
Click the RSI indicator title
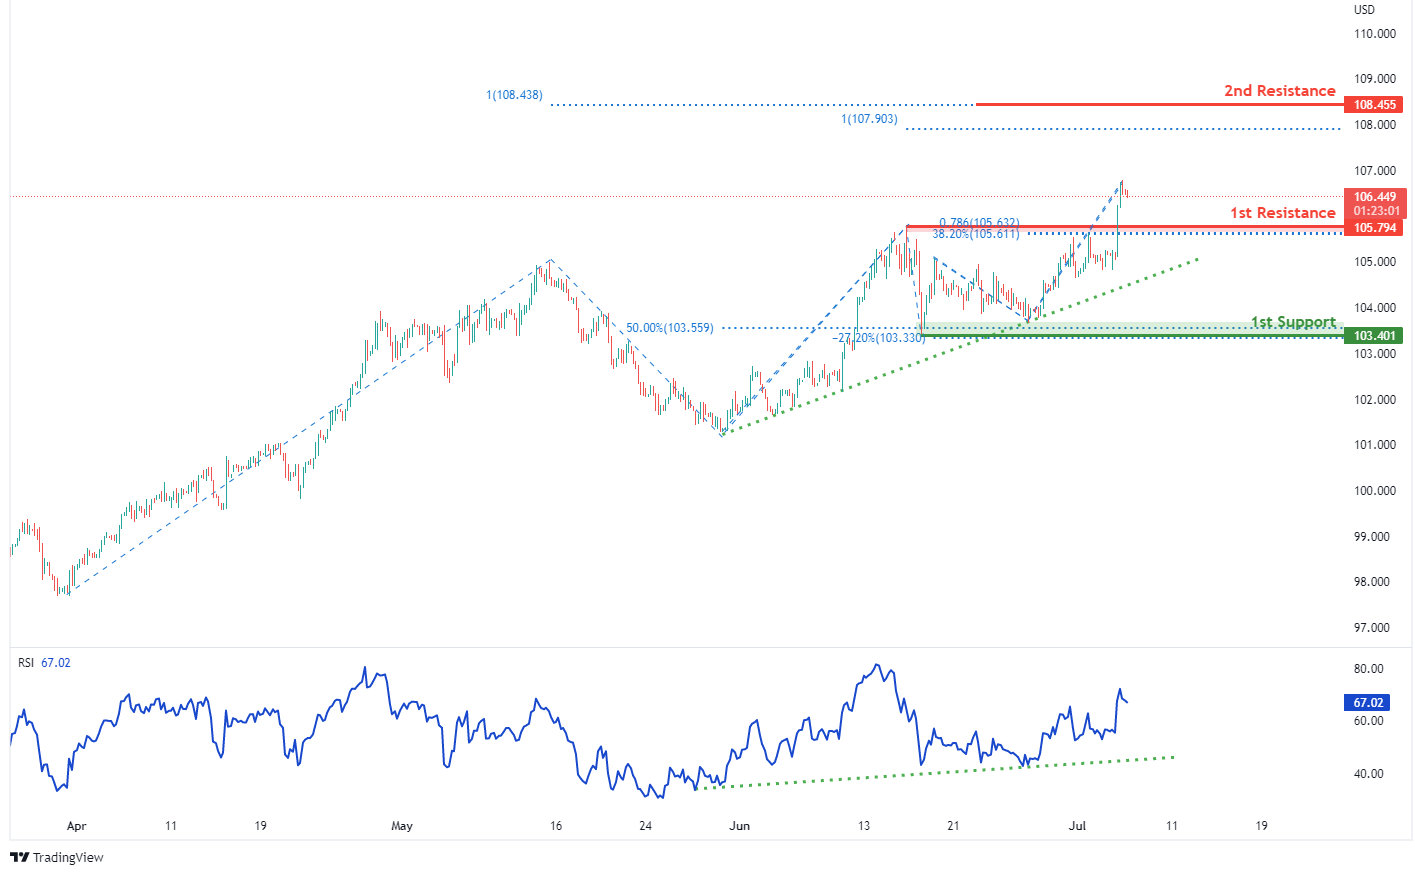pyautogui.click(x=26, y=663)
